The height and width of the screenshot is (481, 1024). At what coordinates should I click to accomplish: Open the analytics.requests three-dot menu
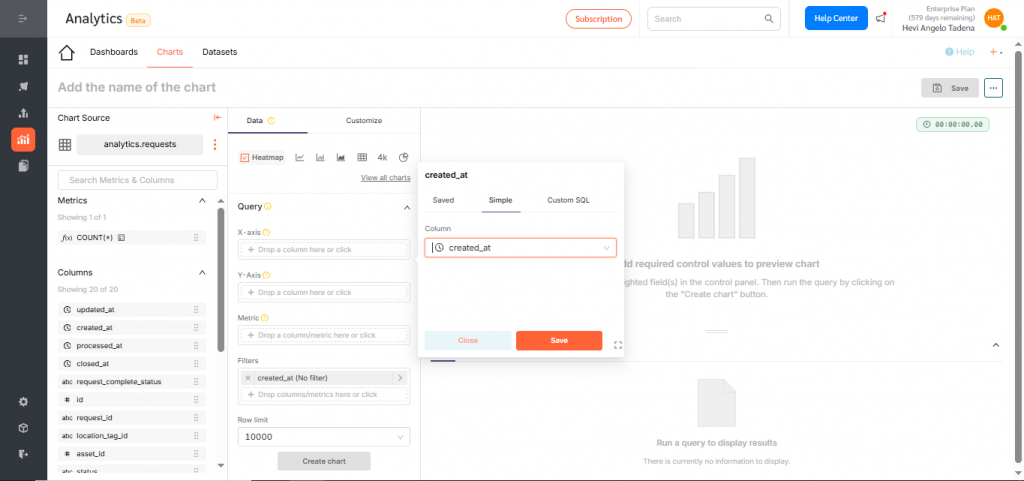pyautogui.click(x=214, y=145)
